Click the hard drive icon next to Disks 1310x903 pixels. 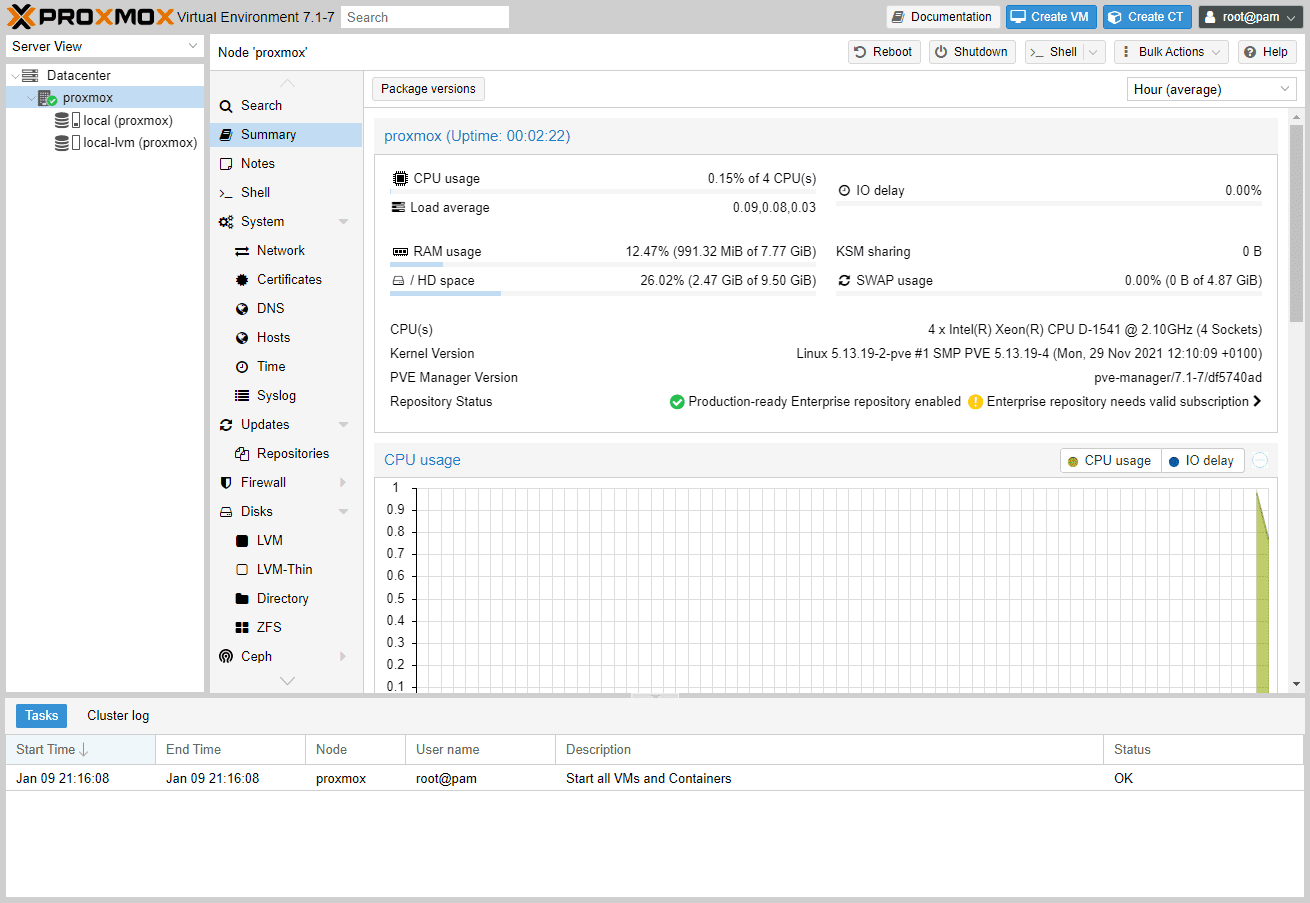(226, 512)
